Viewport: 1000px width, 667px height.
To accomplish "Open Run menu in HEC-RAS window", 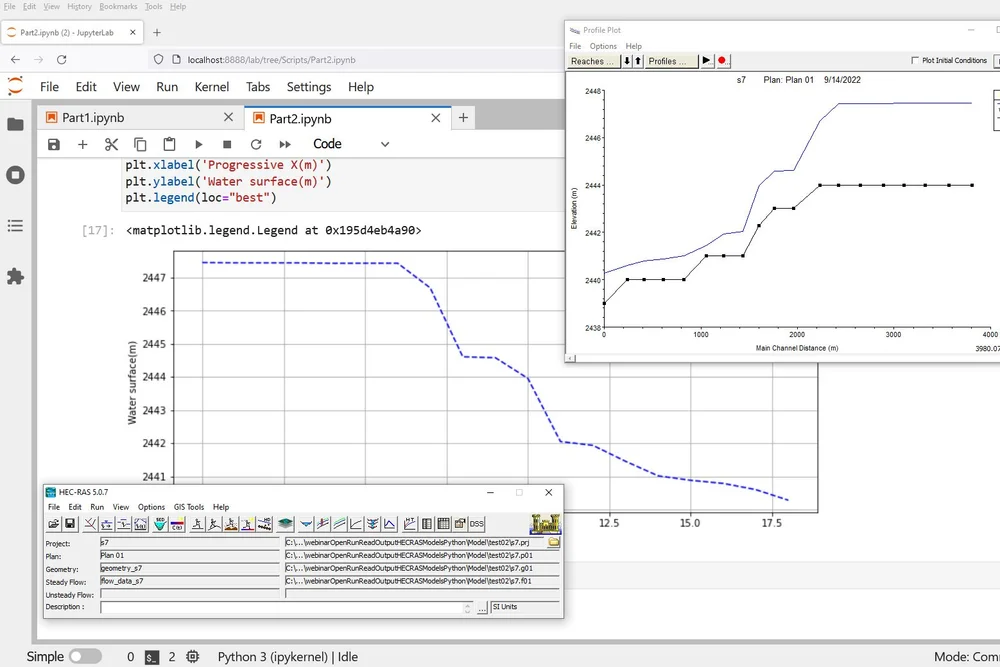I will 97,507.
